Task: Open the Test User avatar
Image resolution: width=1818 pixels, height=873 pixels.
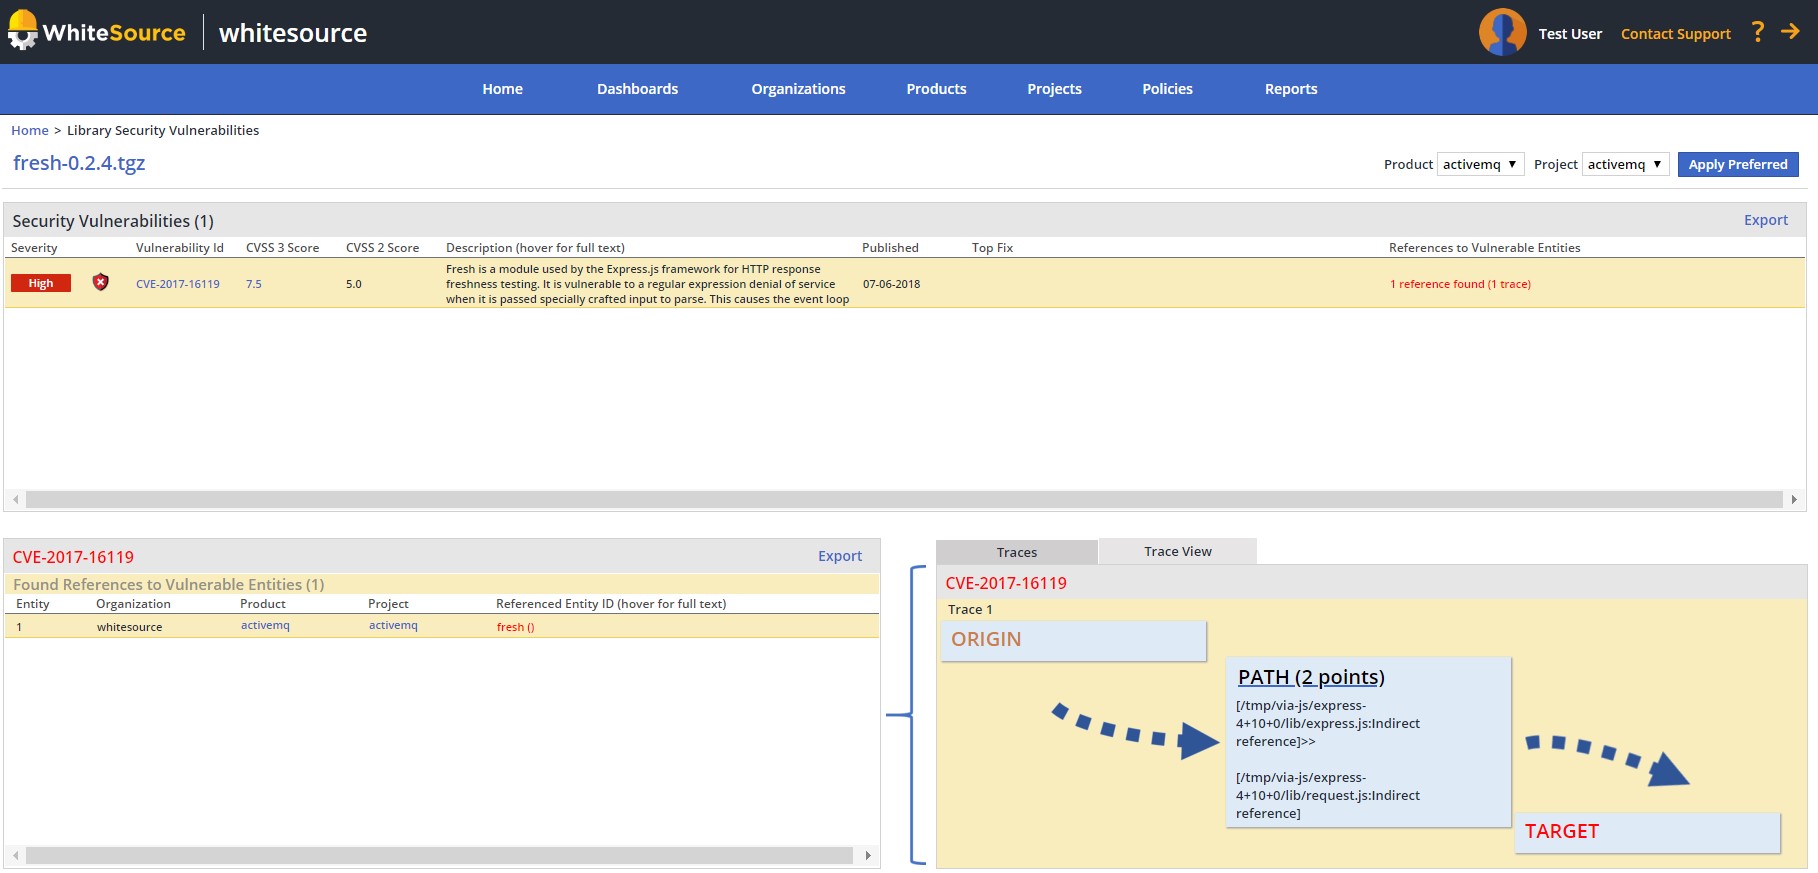Action: 1502,32
